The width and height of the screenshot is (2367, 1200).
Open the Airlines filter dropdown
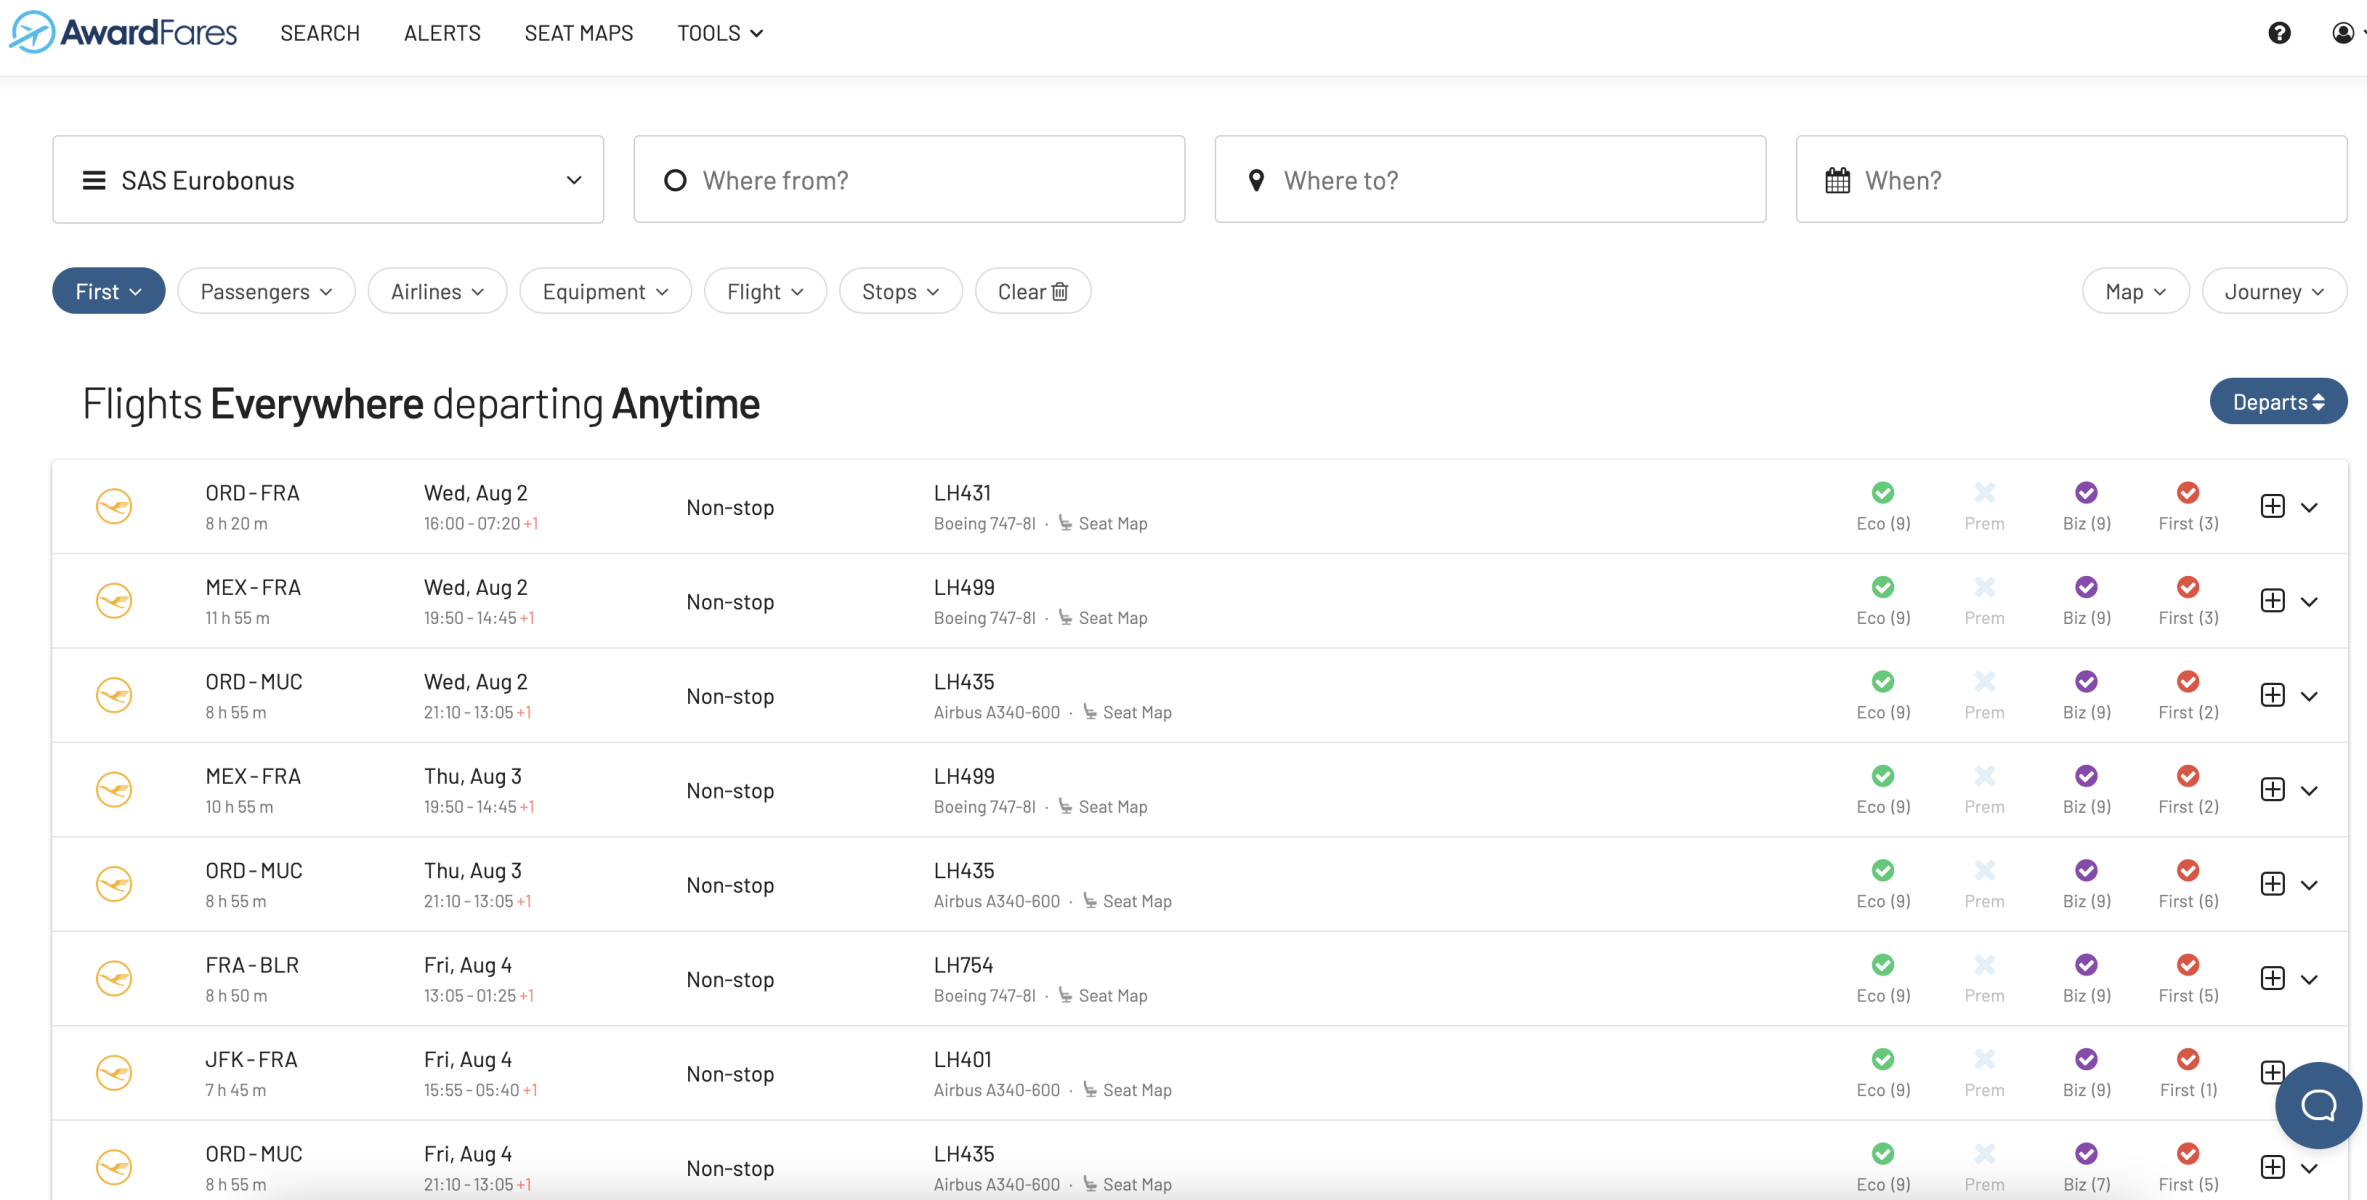(x=437, y=291)
